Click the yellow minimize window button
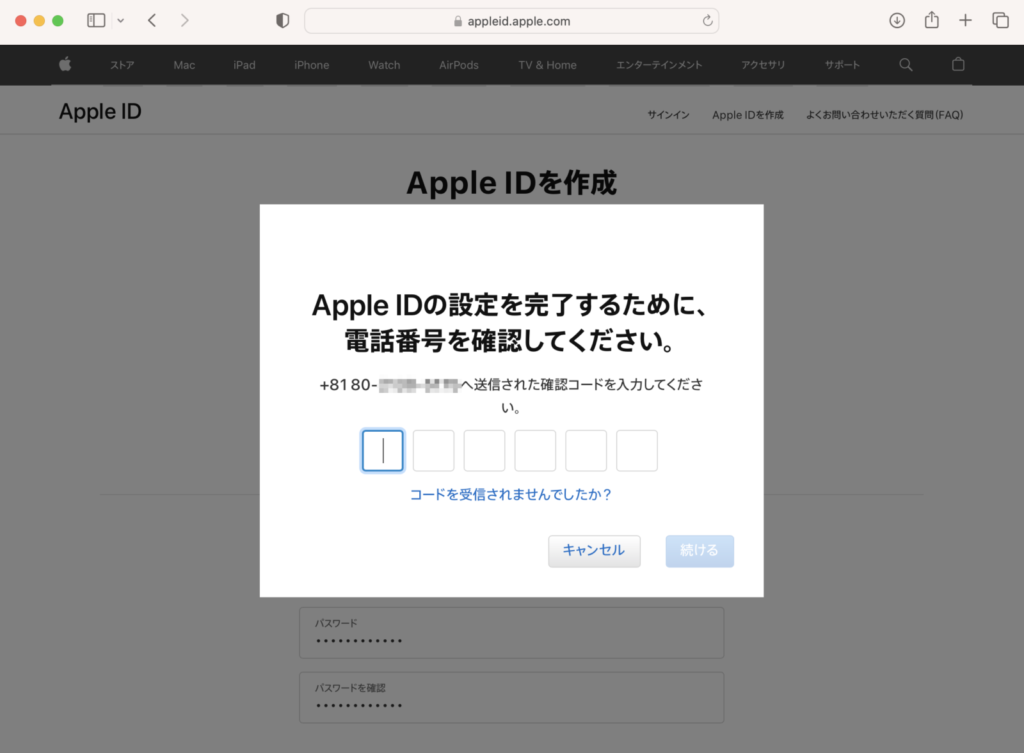 coord(39,21)
